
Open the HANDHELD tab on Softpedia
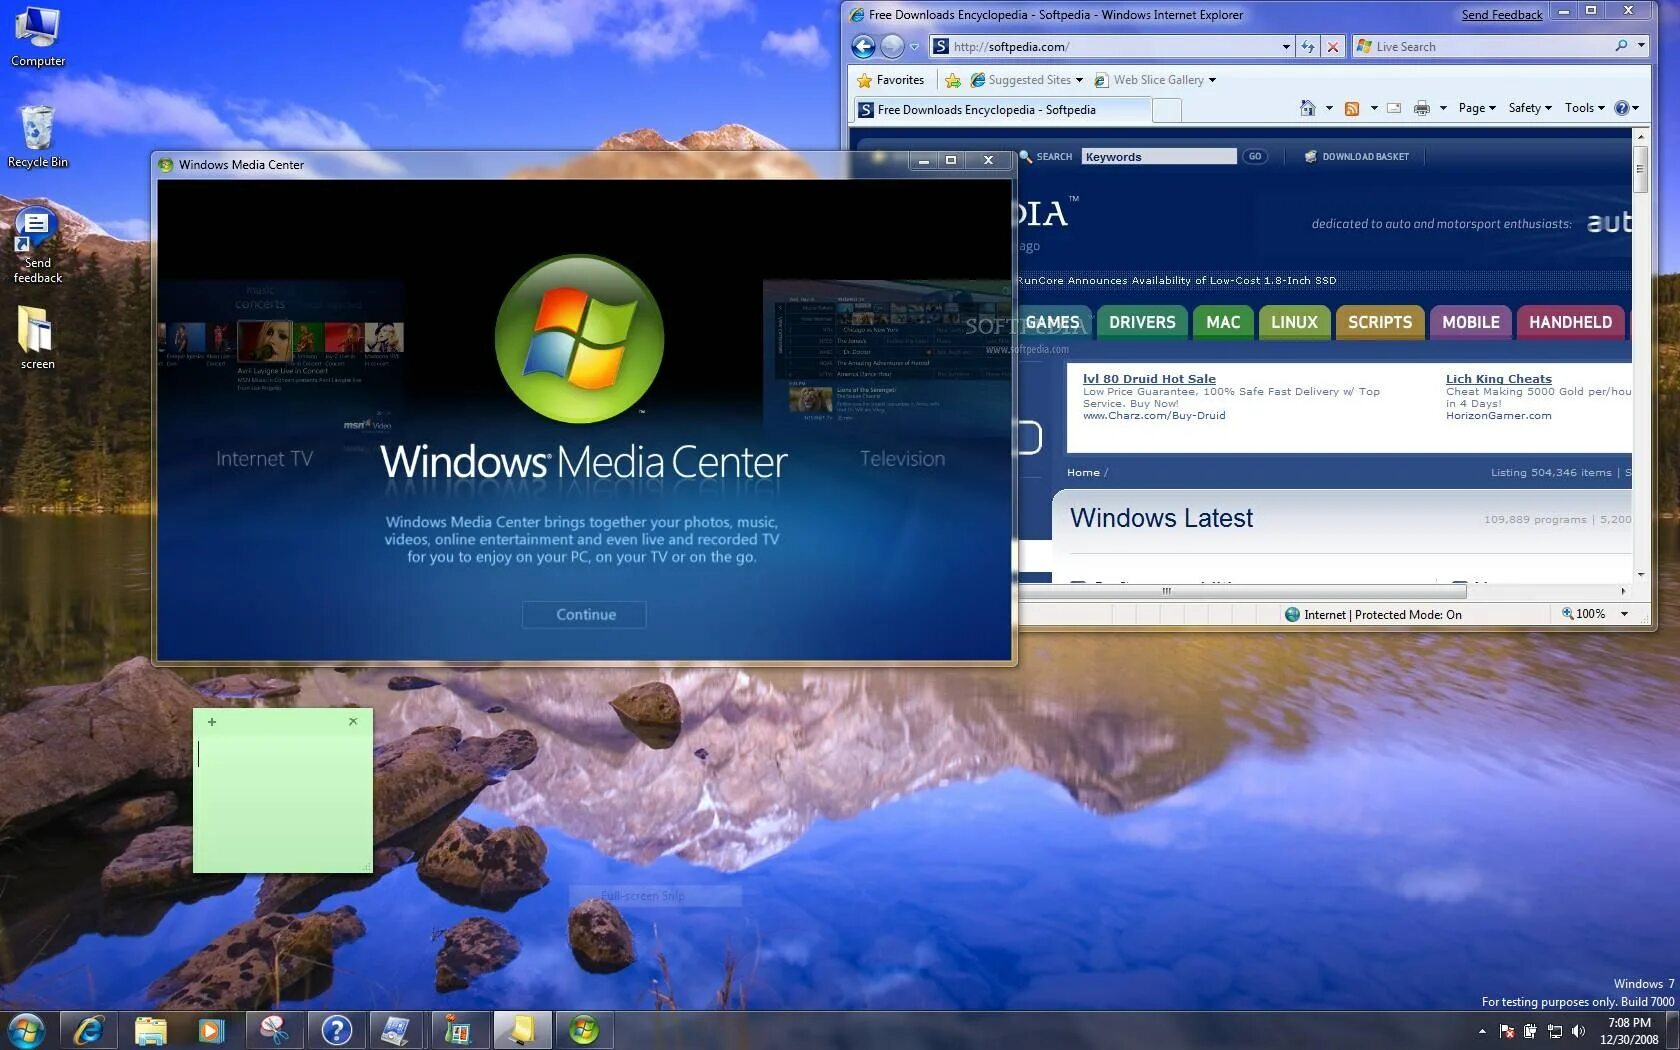pos(1570,322)
